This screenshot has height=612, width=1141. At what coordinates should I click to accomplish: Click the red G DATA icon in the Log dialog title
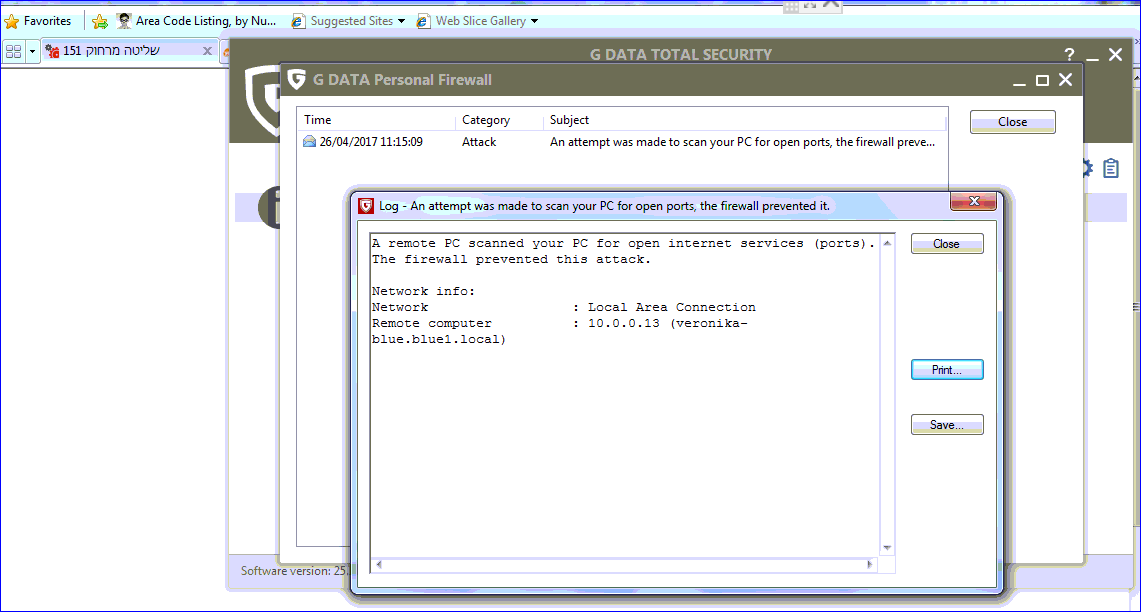coord(366,206)
